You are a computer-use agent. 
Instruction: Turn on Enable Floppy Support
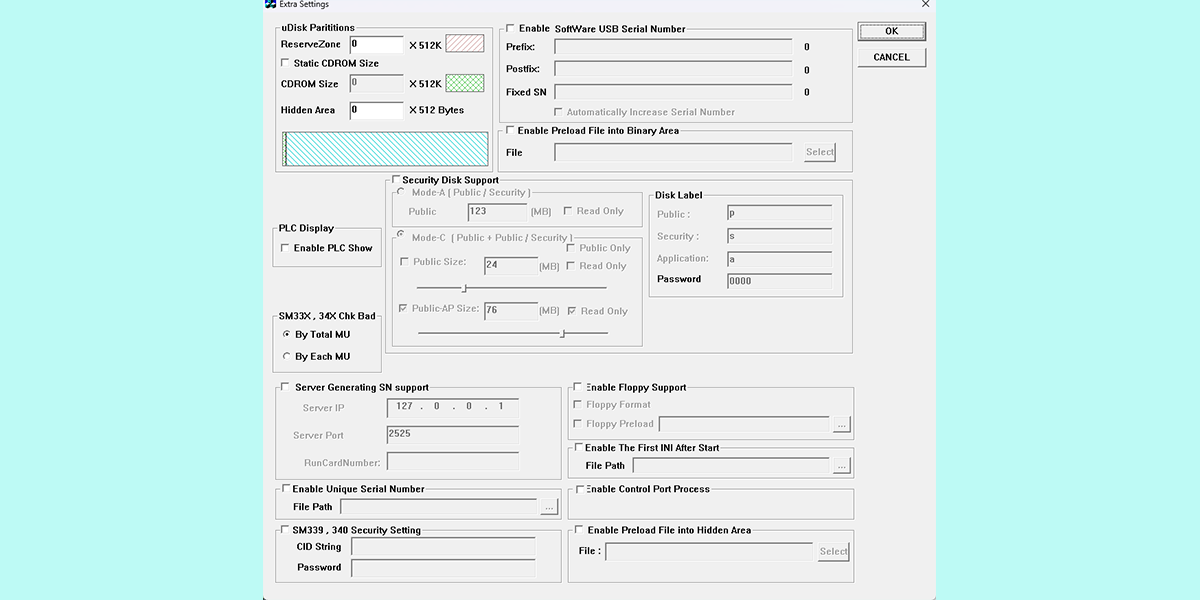point(577,387)
